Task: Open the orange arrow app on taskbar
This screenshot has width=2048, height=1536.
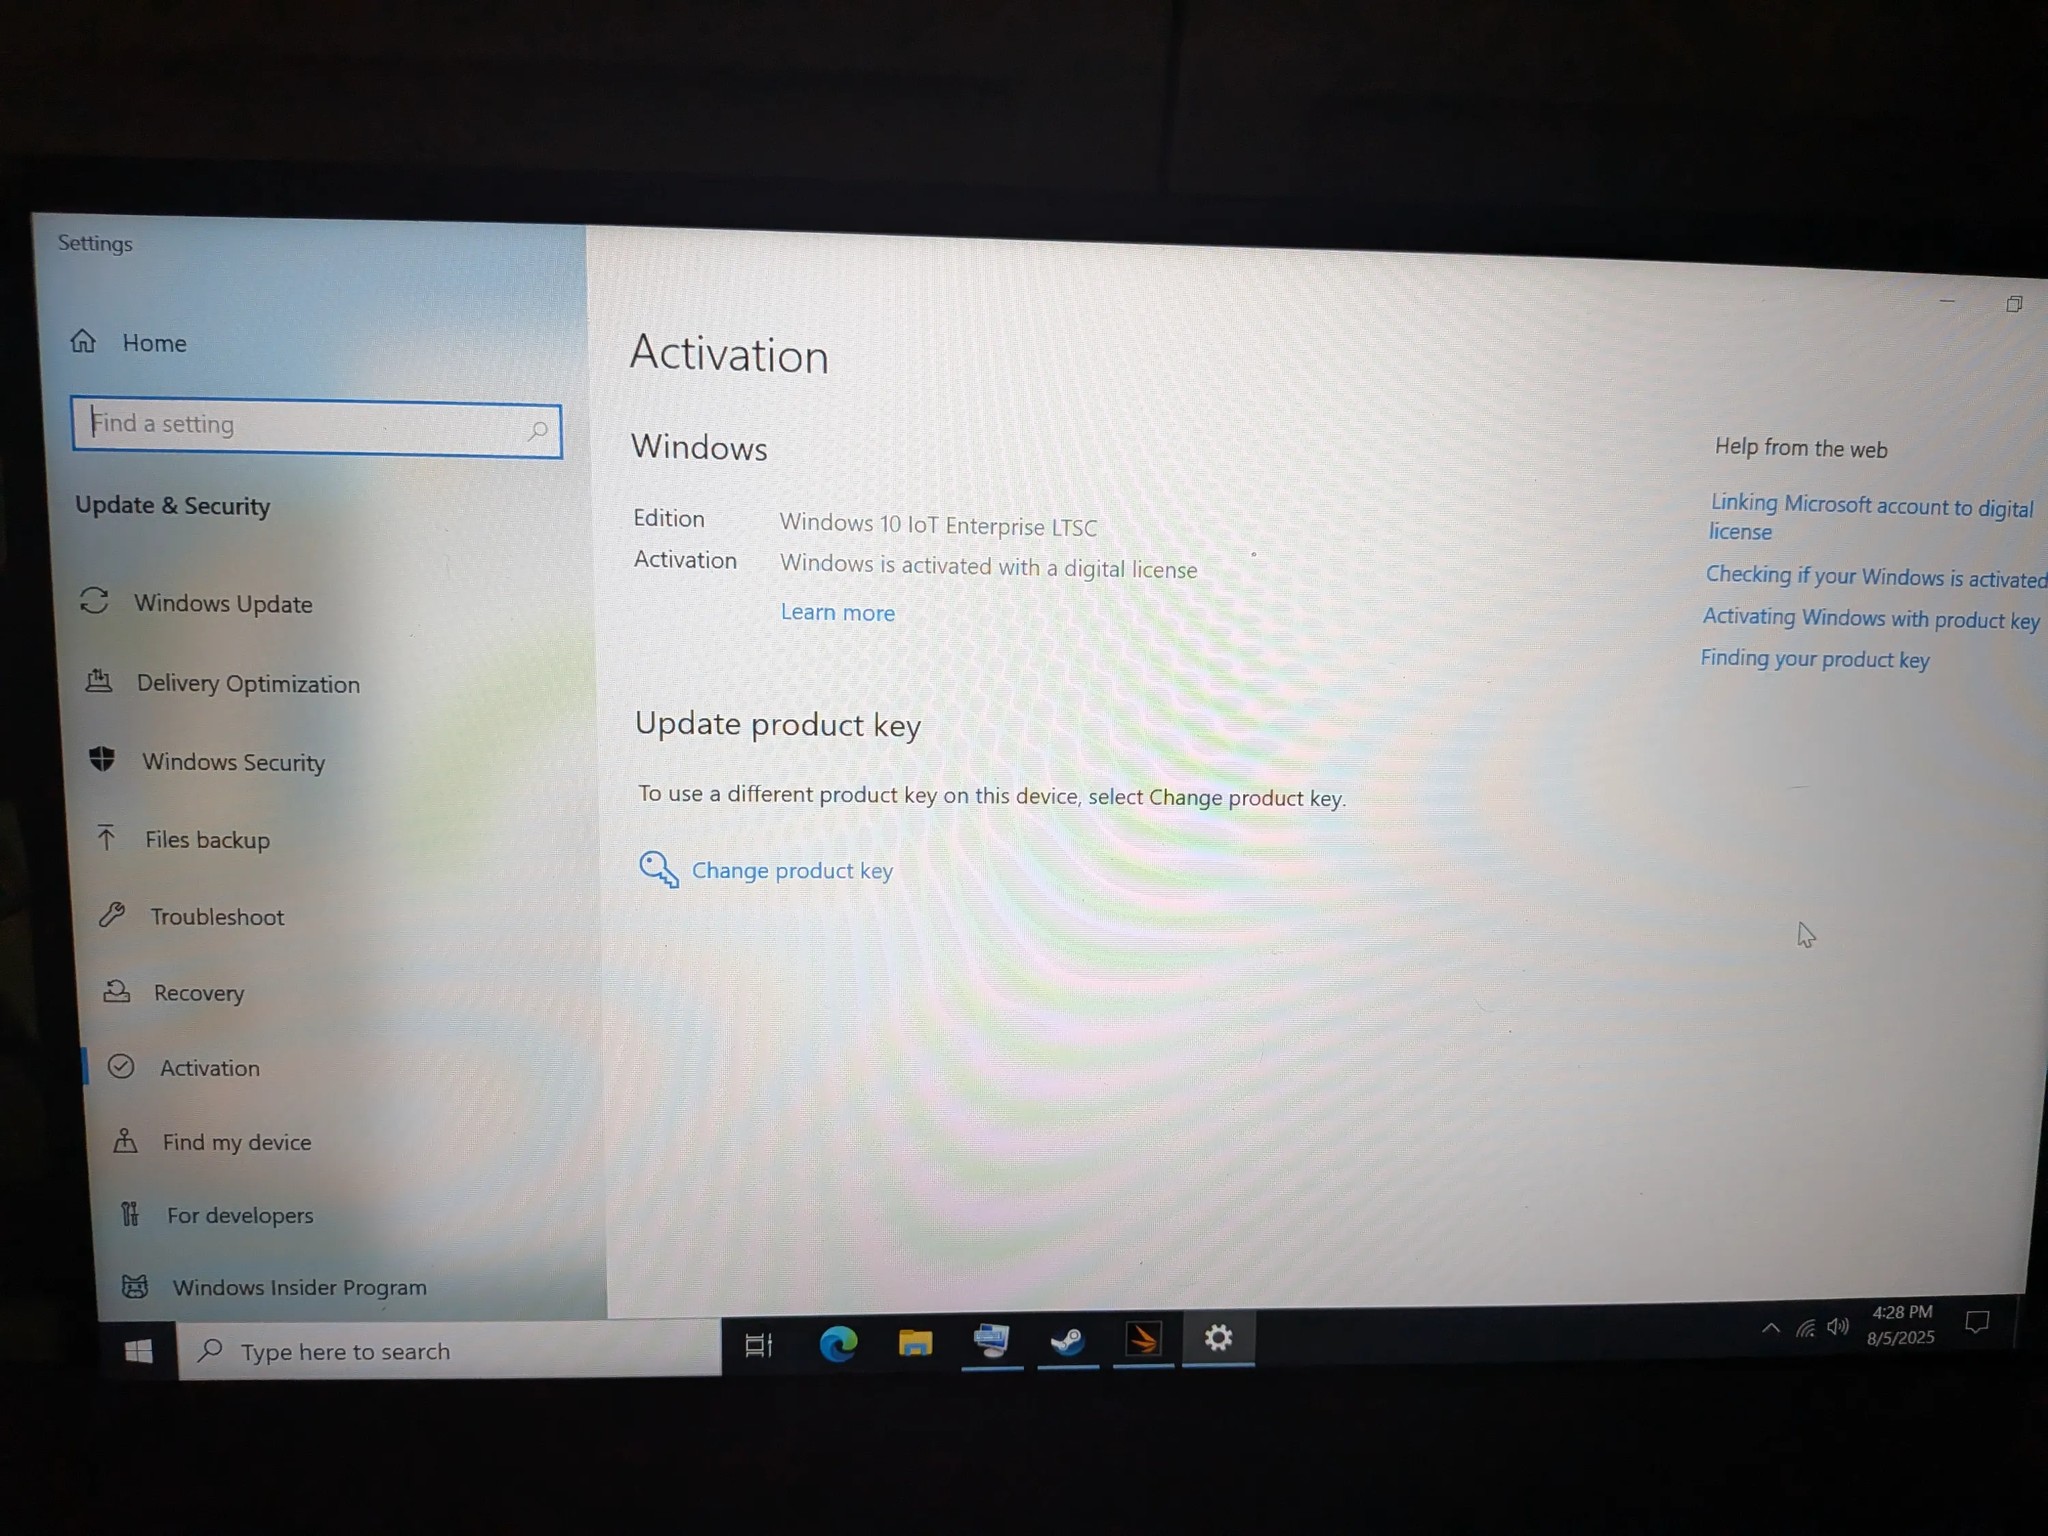Action: pos(1143,1339)
